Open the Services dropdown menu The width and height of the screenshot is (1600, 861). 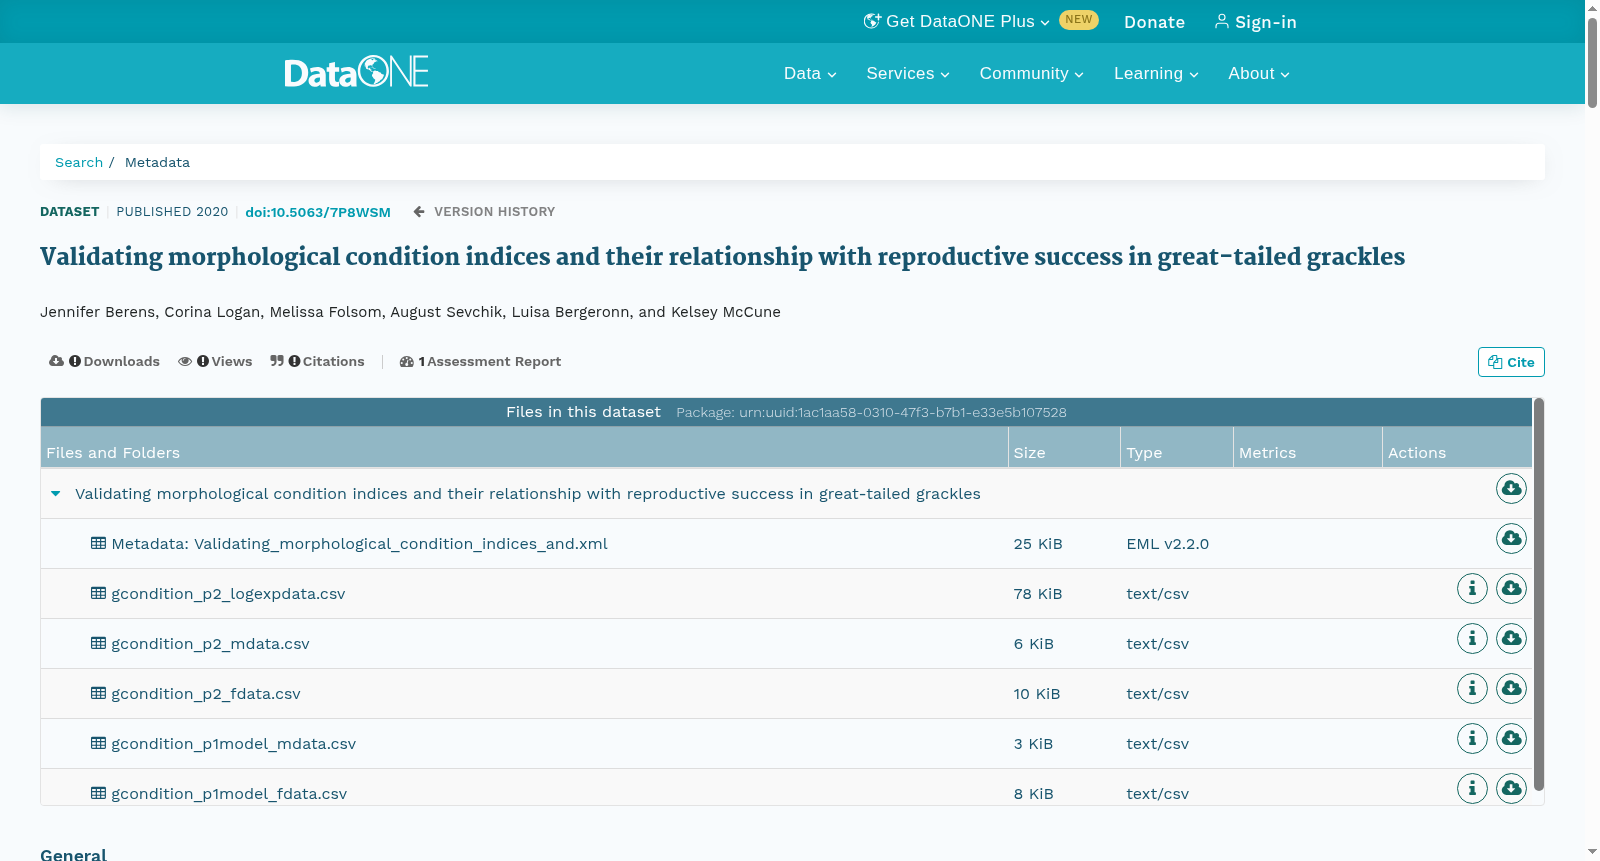[x=908, y=73]
